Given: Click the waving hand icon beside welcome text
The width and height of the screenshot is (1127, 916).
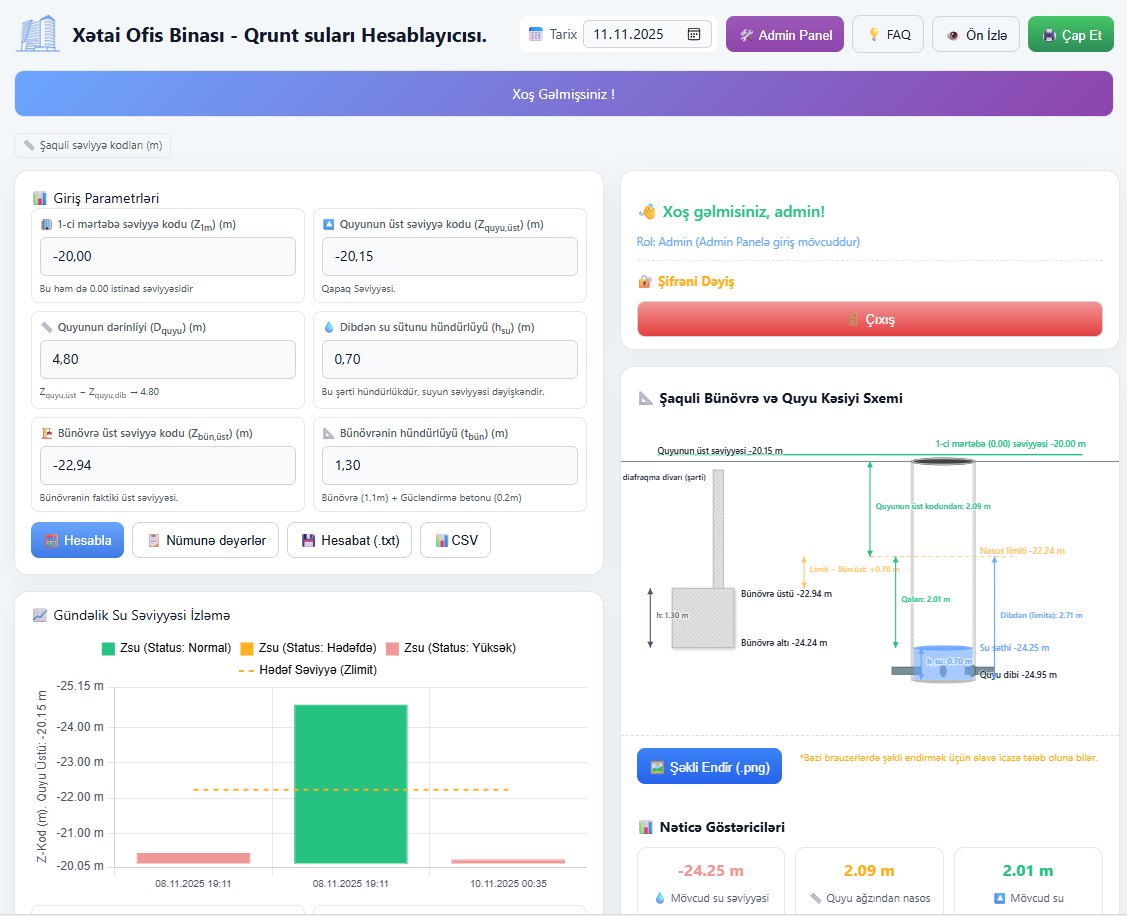Looking at the screenshot, I should pyautogui.click(x=647, y=212).
